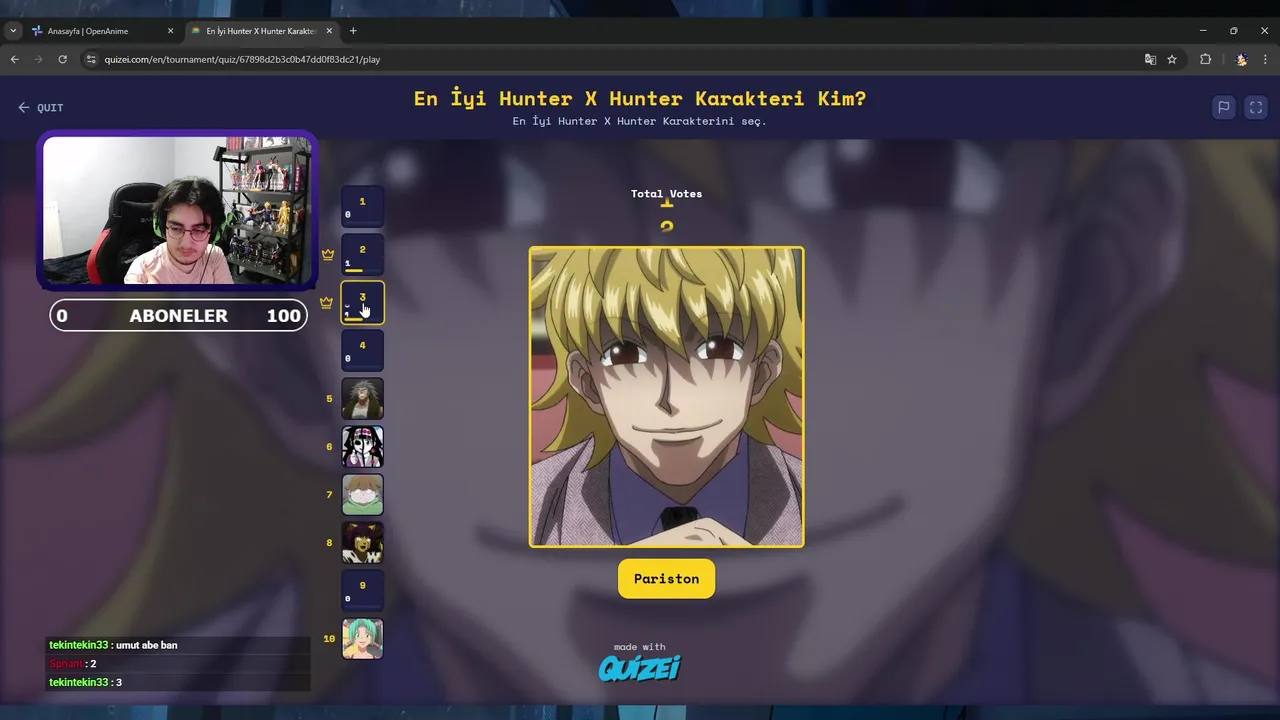Click the Pariston name button
This screenshot has height=720, width=1280.
pyautogui.click(x=666, y=579)
